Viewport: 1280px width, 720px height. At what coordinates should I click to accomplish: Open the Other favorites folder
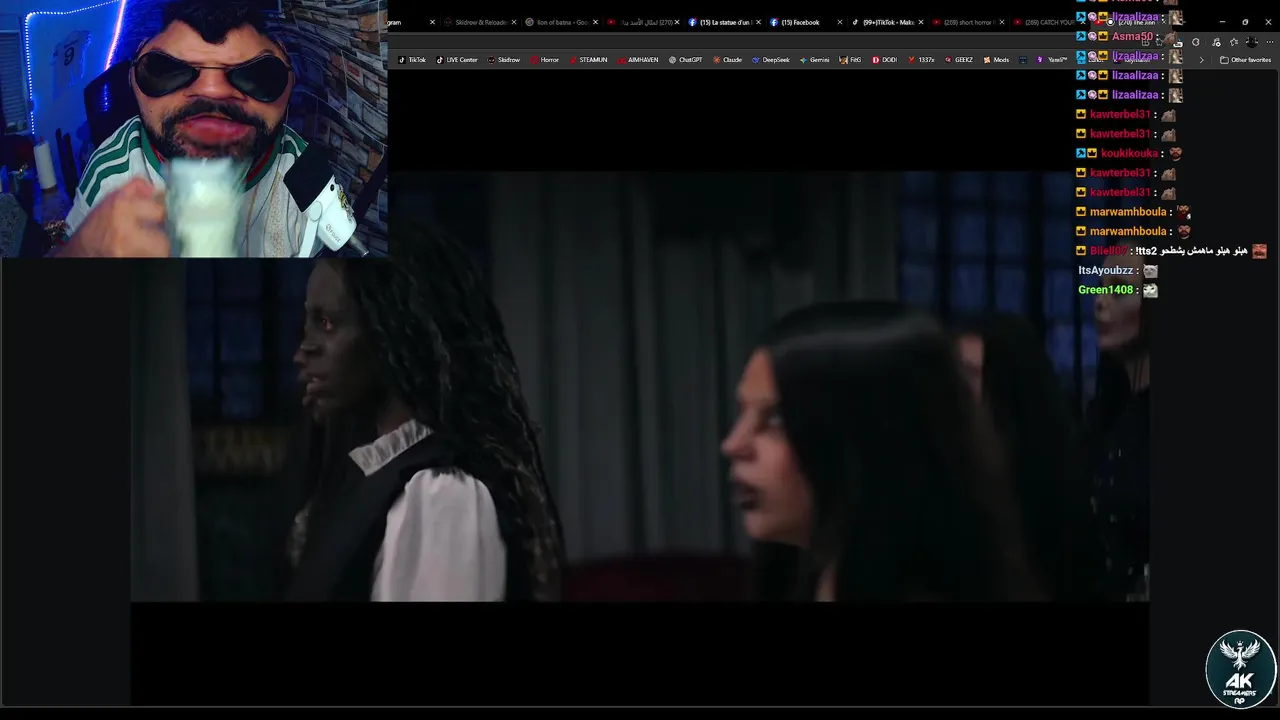(1245, 60)
